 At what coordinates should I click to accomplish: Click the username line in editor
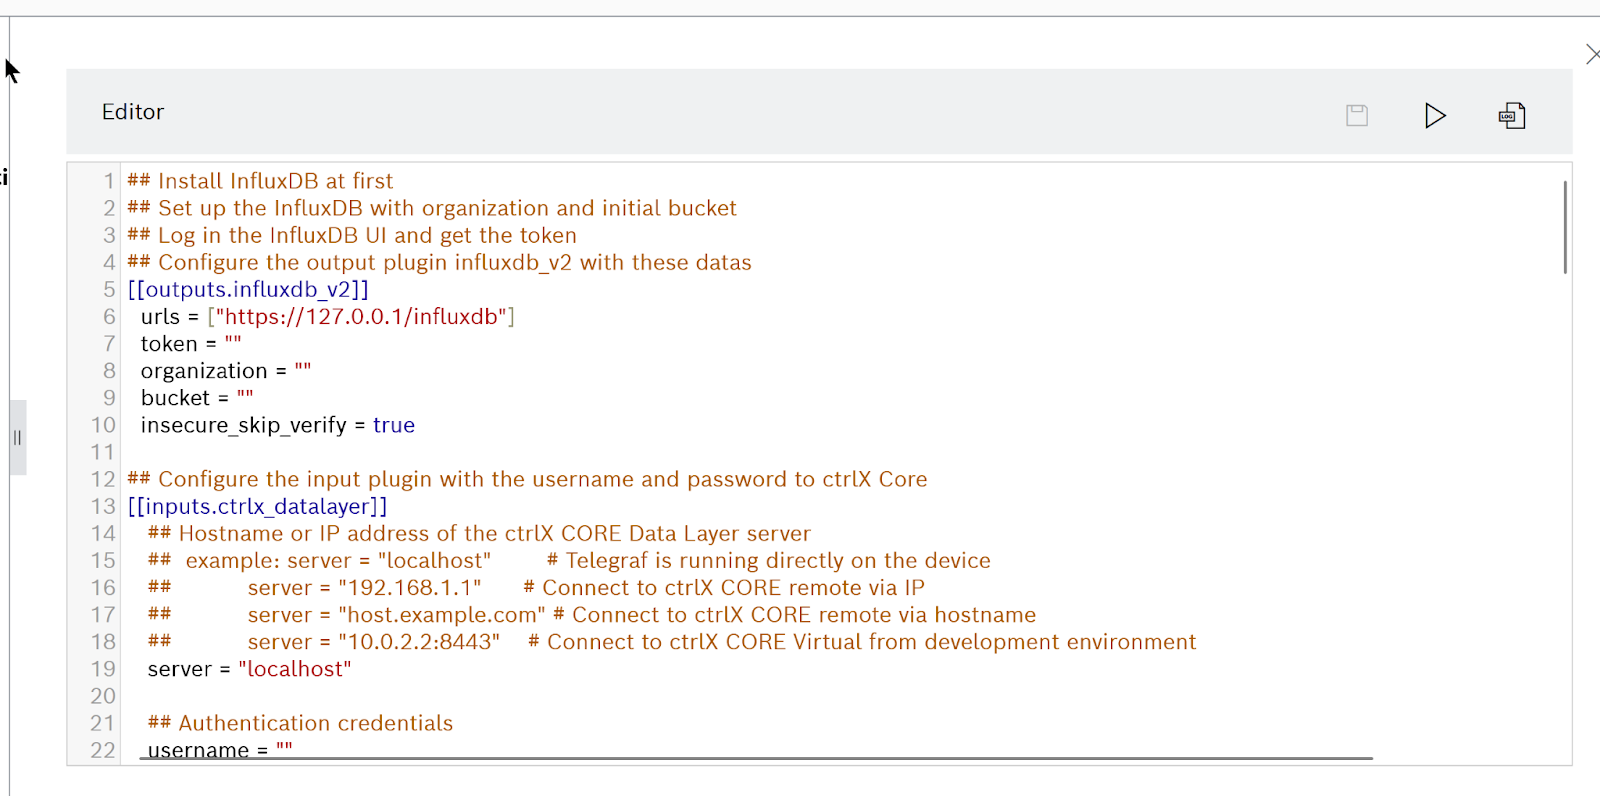(x=220, y=750)
